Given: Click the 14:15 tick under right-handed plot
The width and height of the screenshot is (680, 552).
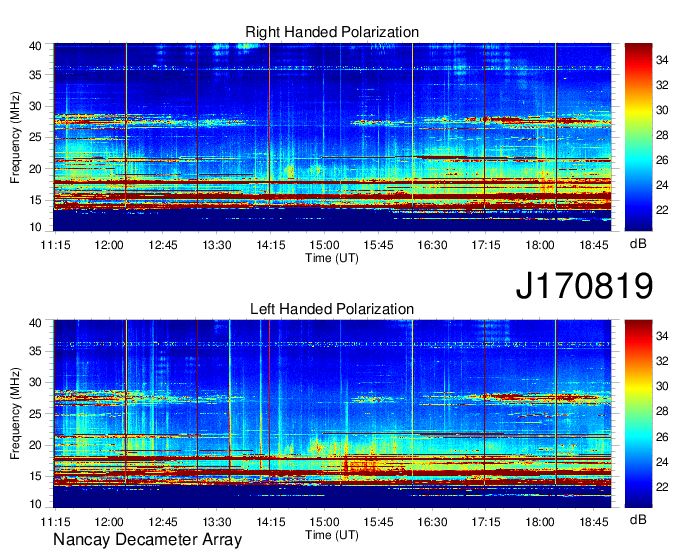Looking at the screenshot, I should point(271,245).
